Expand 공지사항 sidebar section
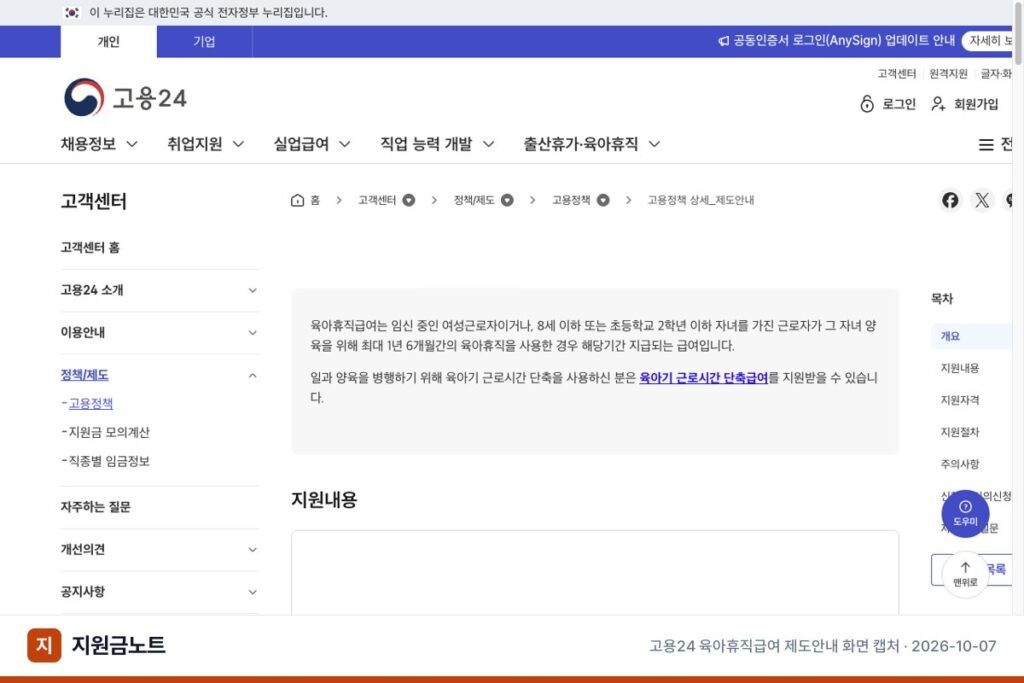 click(252, 592)
